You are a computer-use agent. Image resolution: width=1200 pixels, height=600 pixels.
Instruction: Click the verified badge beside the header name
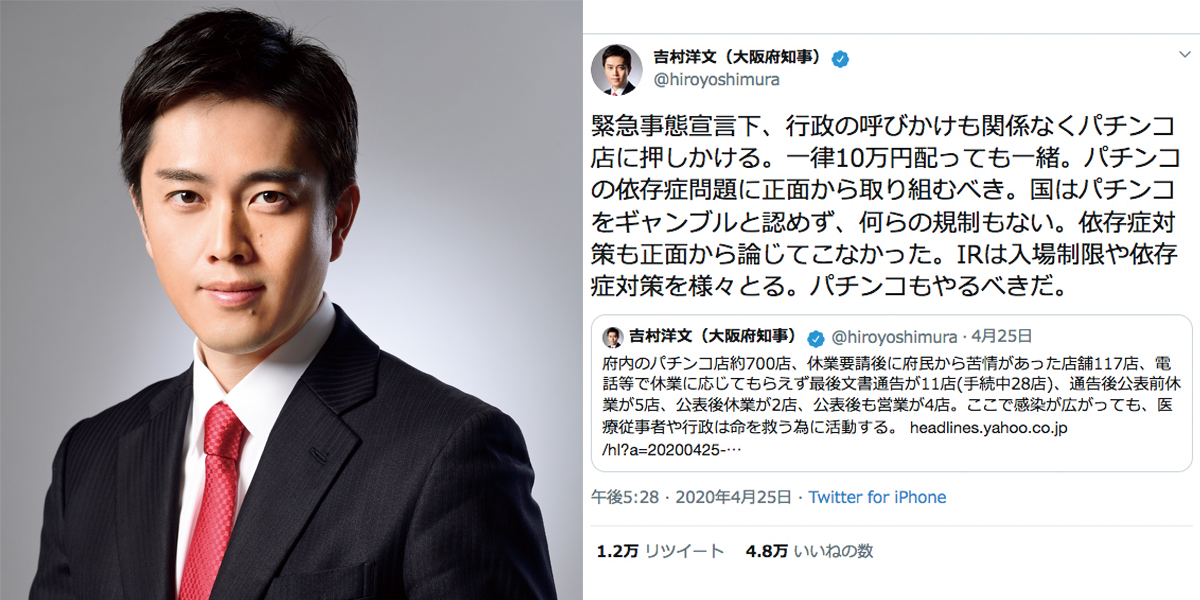(x=840, y=59)
